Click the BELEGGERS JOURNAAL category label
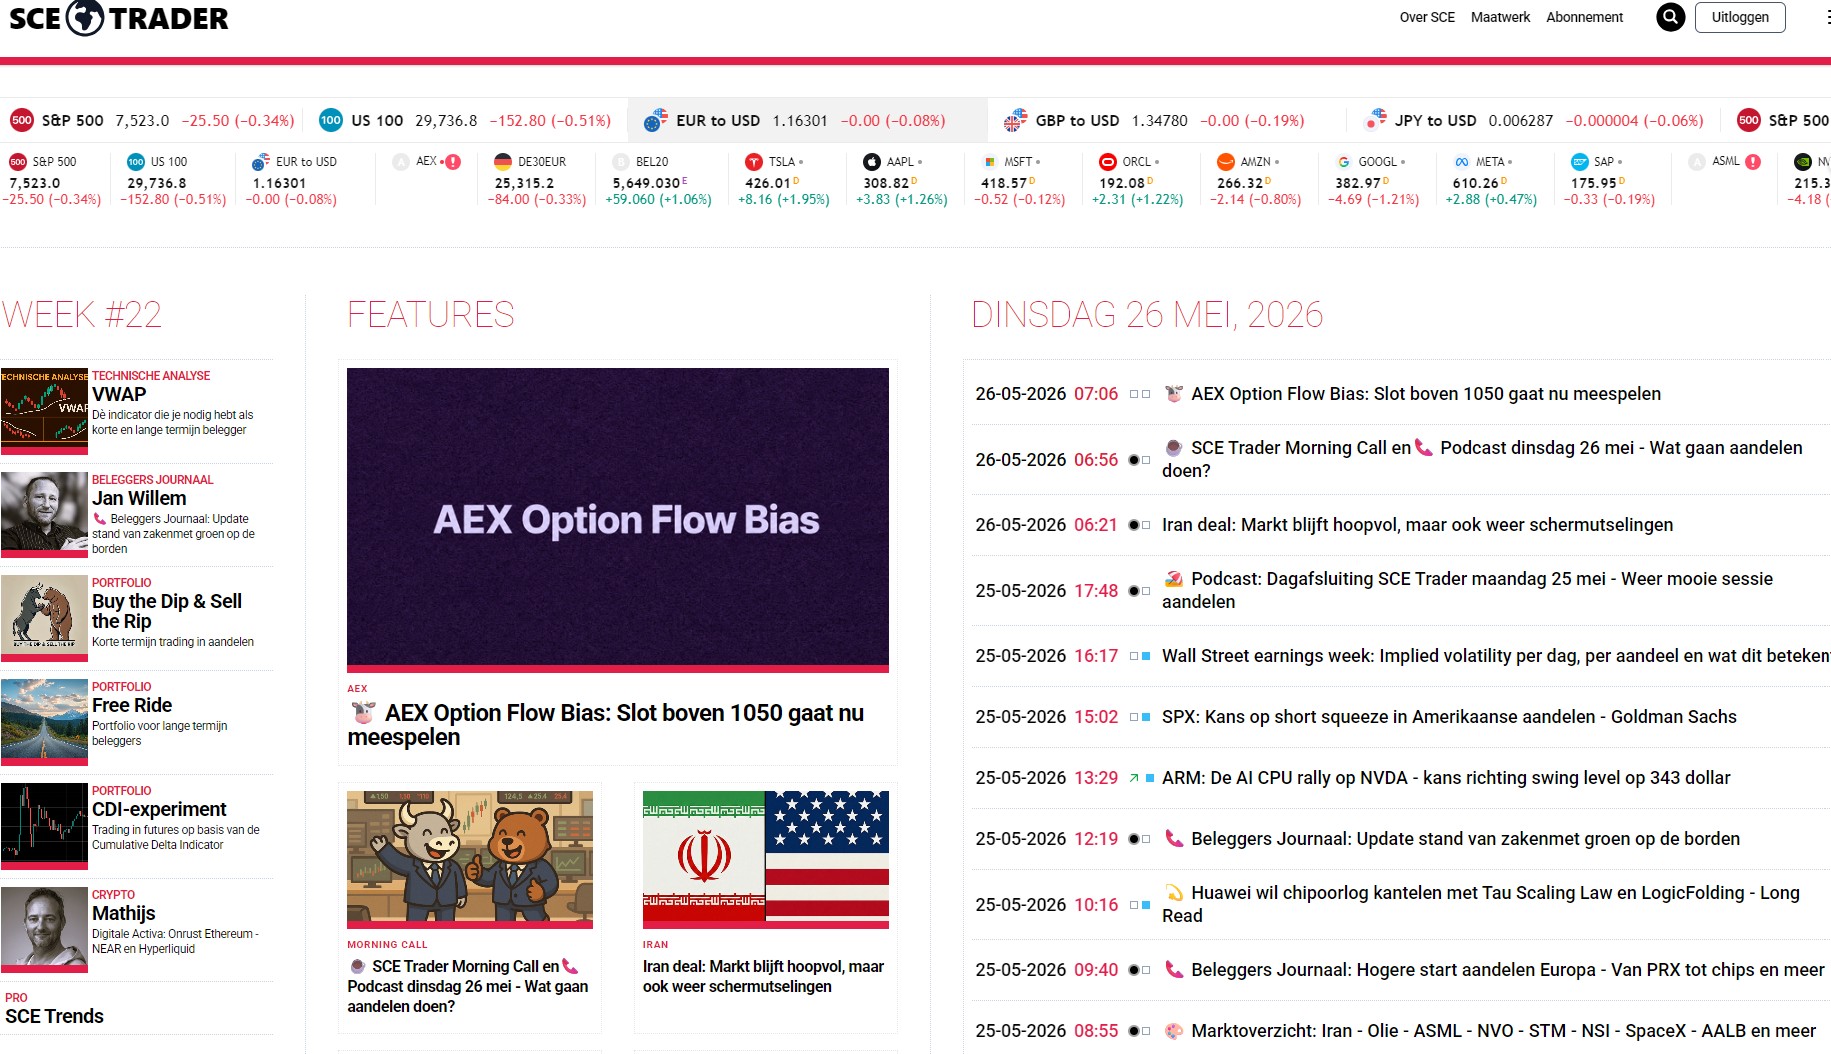This screenshot has height=1054, width=1831. (153, 480)
